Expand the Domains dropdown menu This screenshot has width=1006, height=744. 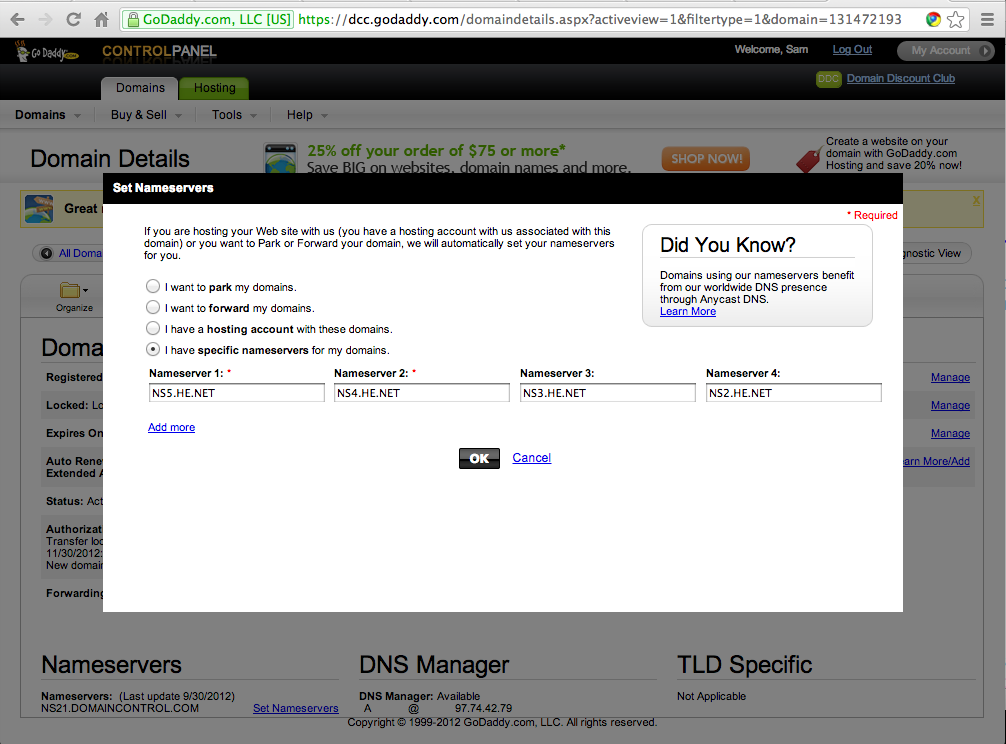[47, 115]
